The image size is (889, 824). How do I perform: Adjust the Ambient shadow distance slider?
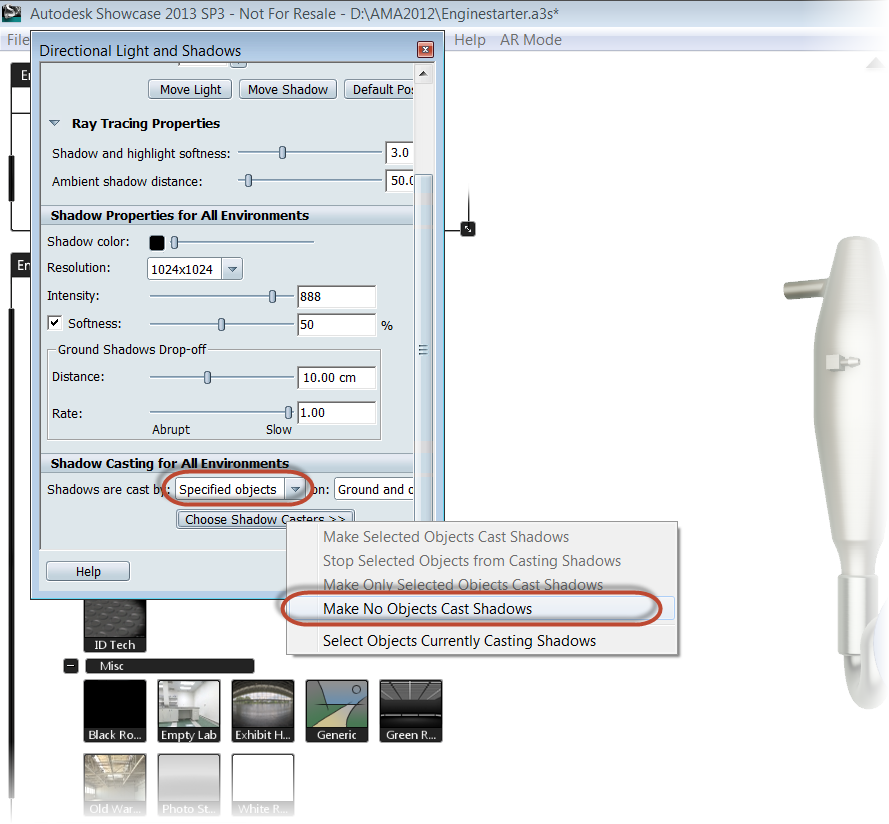pyautogui.click(x=248, y=181)
